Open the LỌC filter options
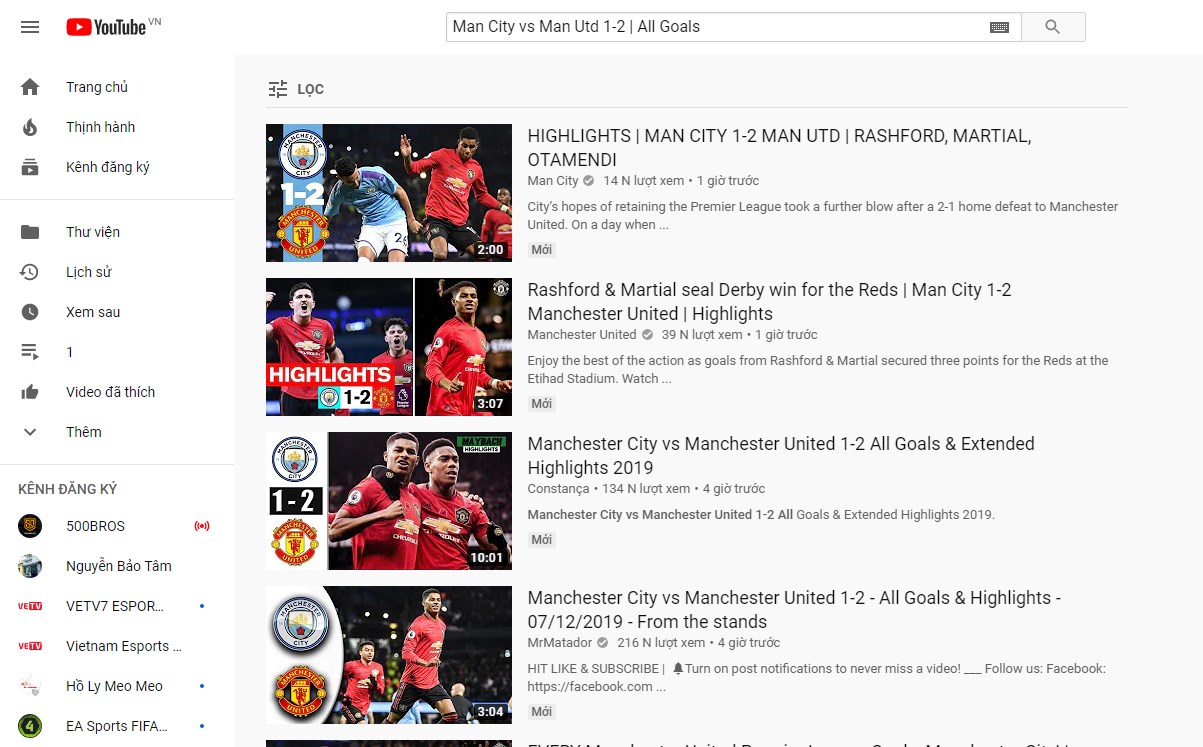The height and width of the screenshot is (747, 1203). (296, 88)
